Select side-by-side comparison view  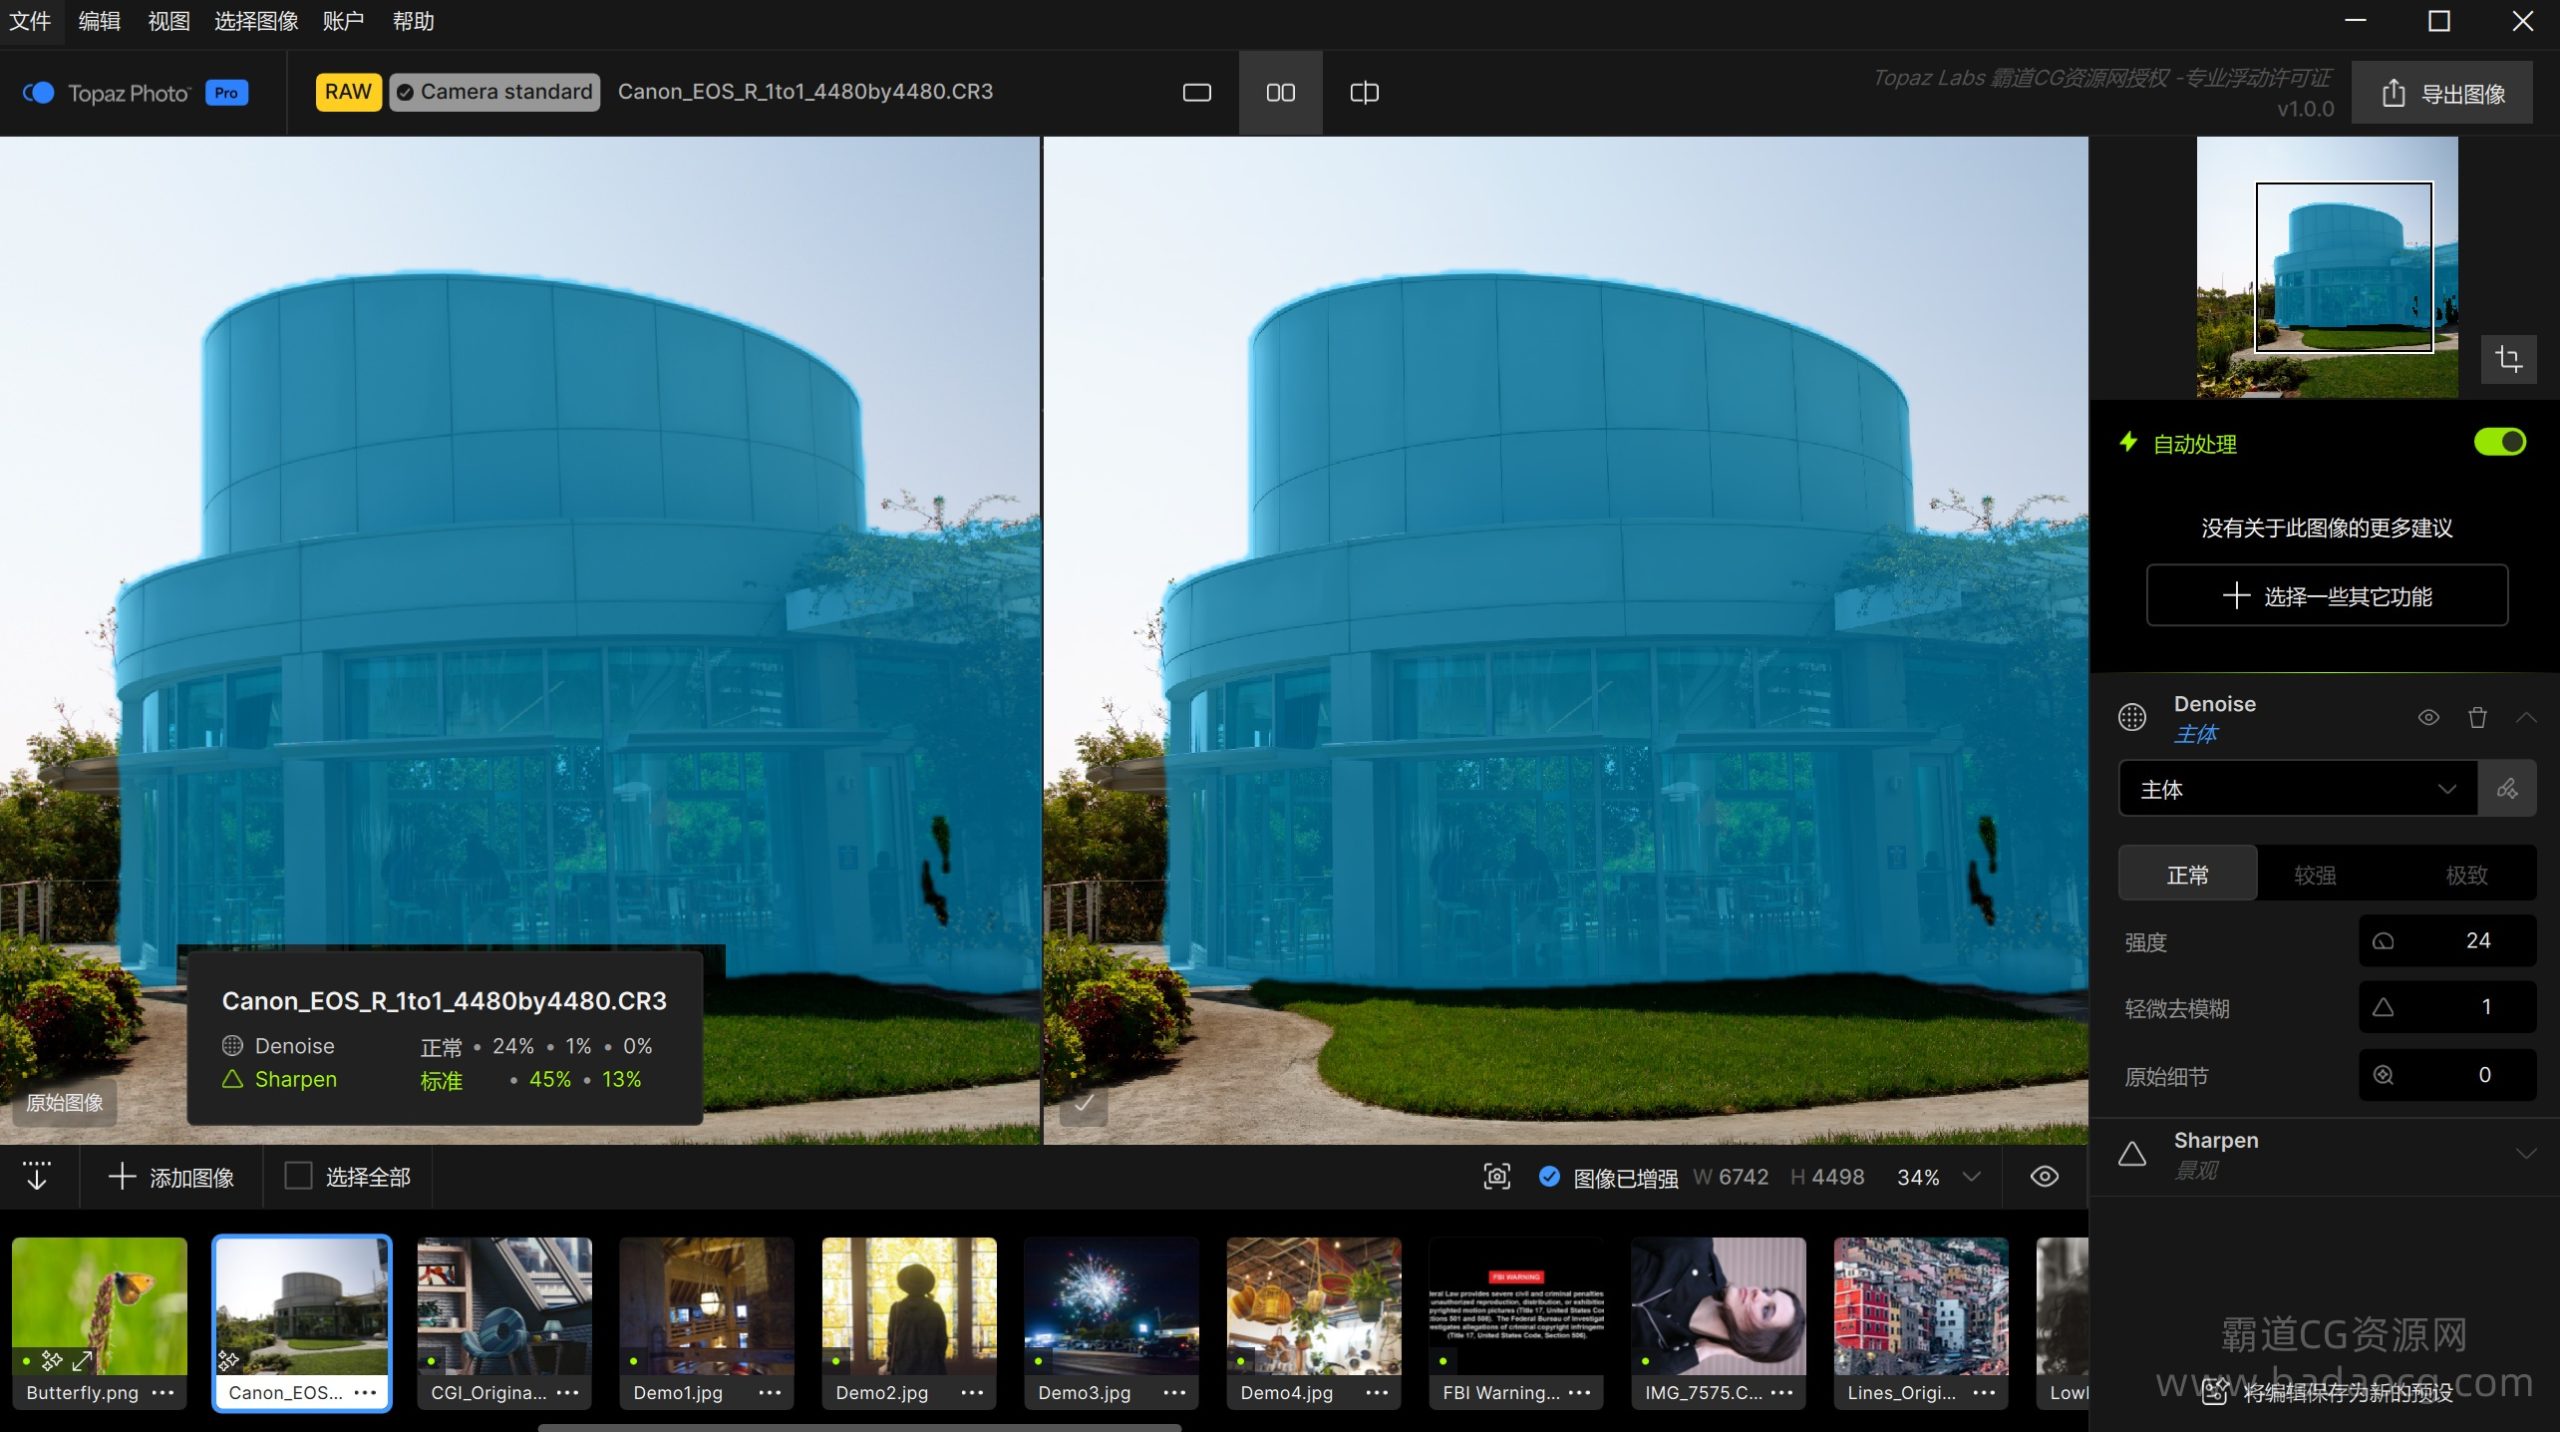click(x=1280, y=93)
